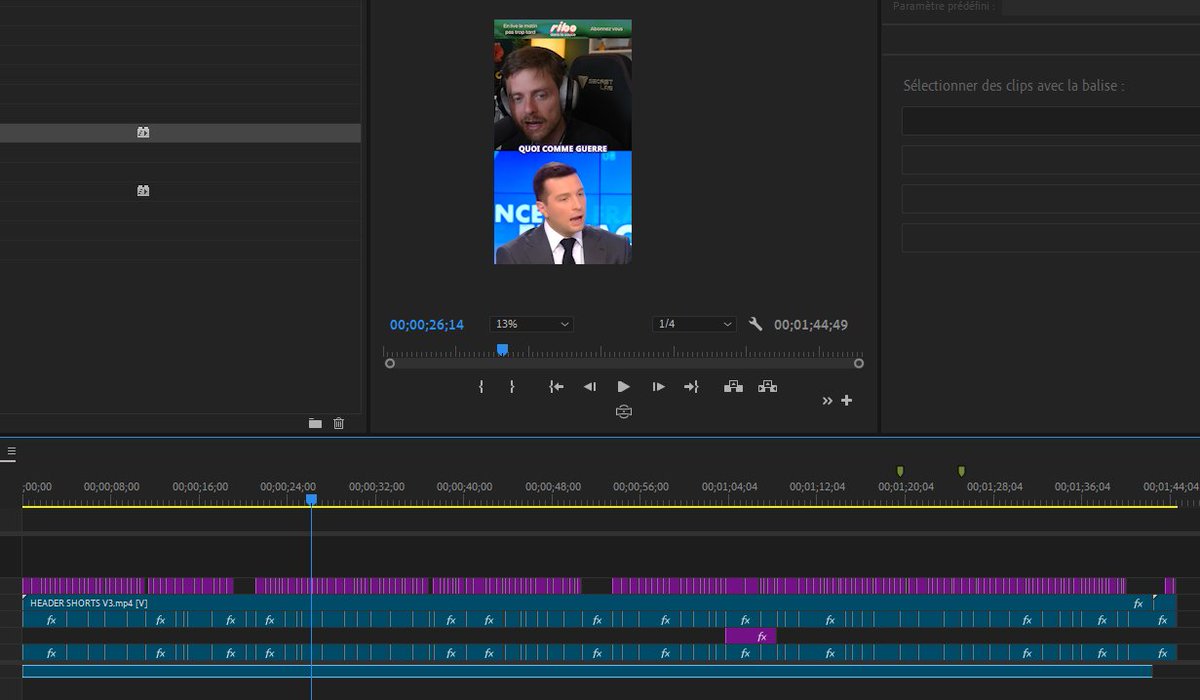The height and width of the screenshot is (700, 1200).
Task: Click the 'Paramètre prédéfini' field
Action: click(x=1101, y=7)
